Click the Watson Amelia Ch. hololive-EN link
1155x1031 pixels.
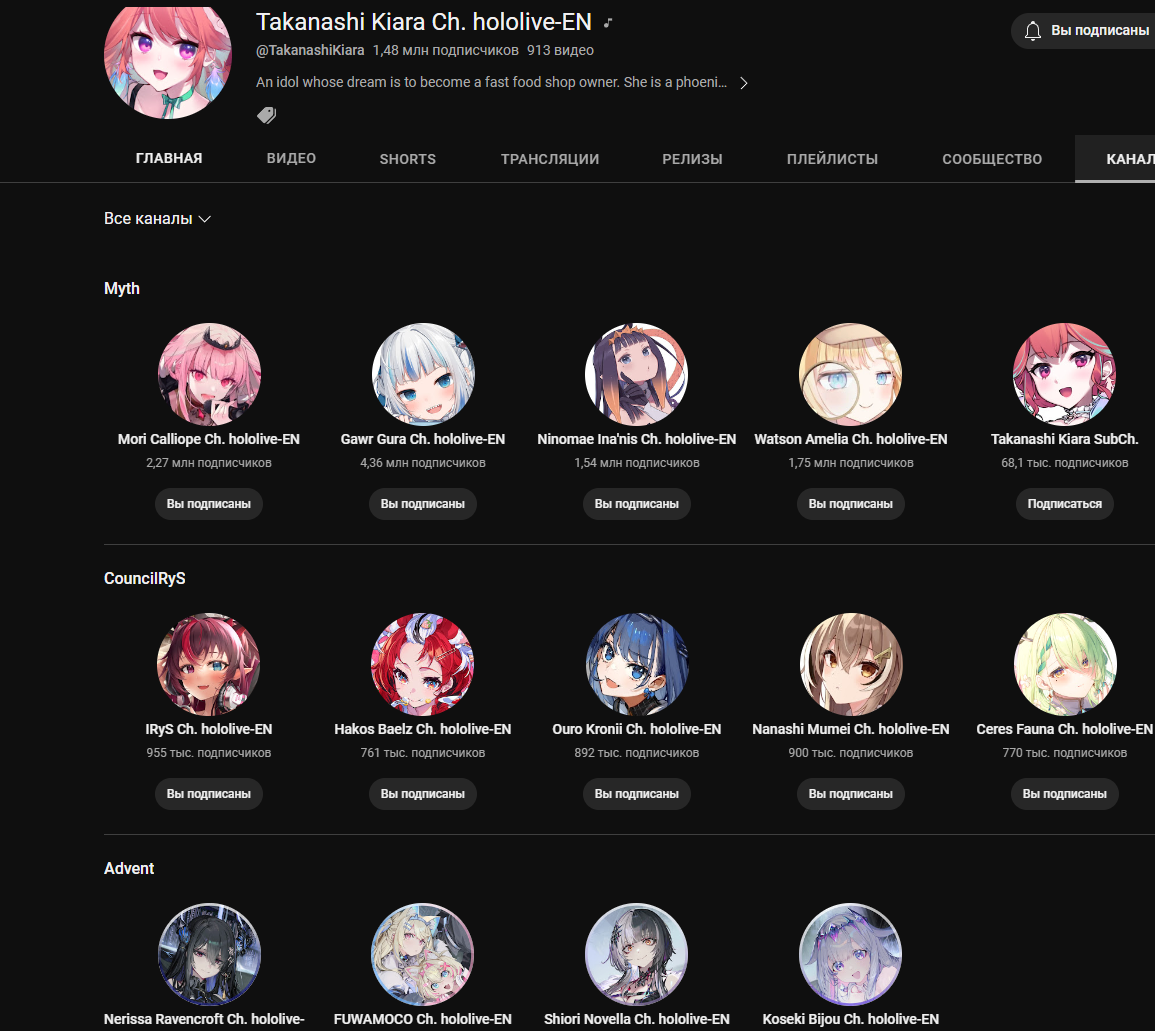click(851, 439)
